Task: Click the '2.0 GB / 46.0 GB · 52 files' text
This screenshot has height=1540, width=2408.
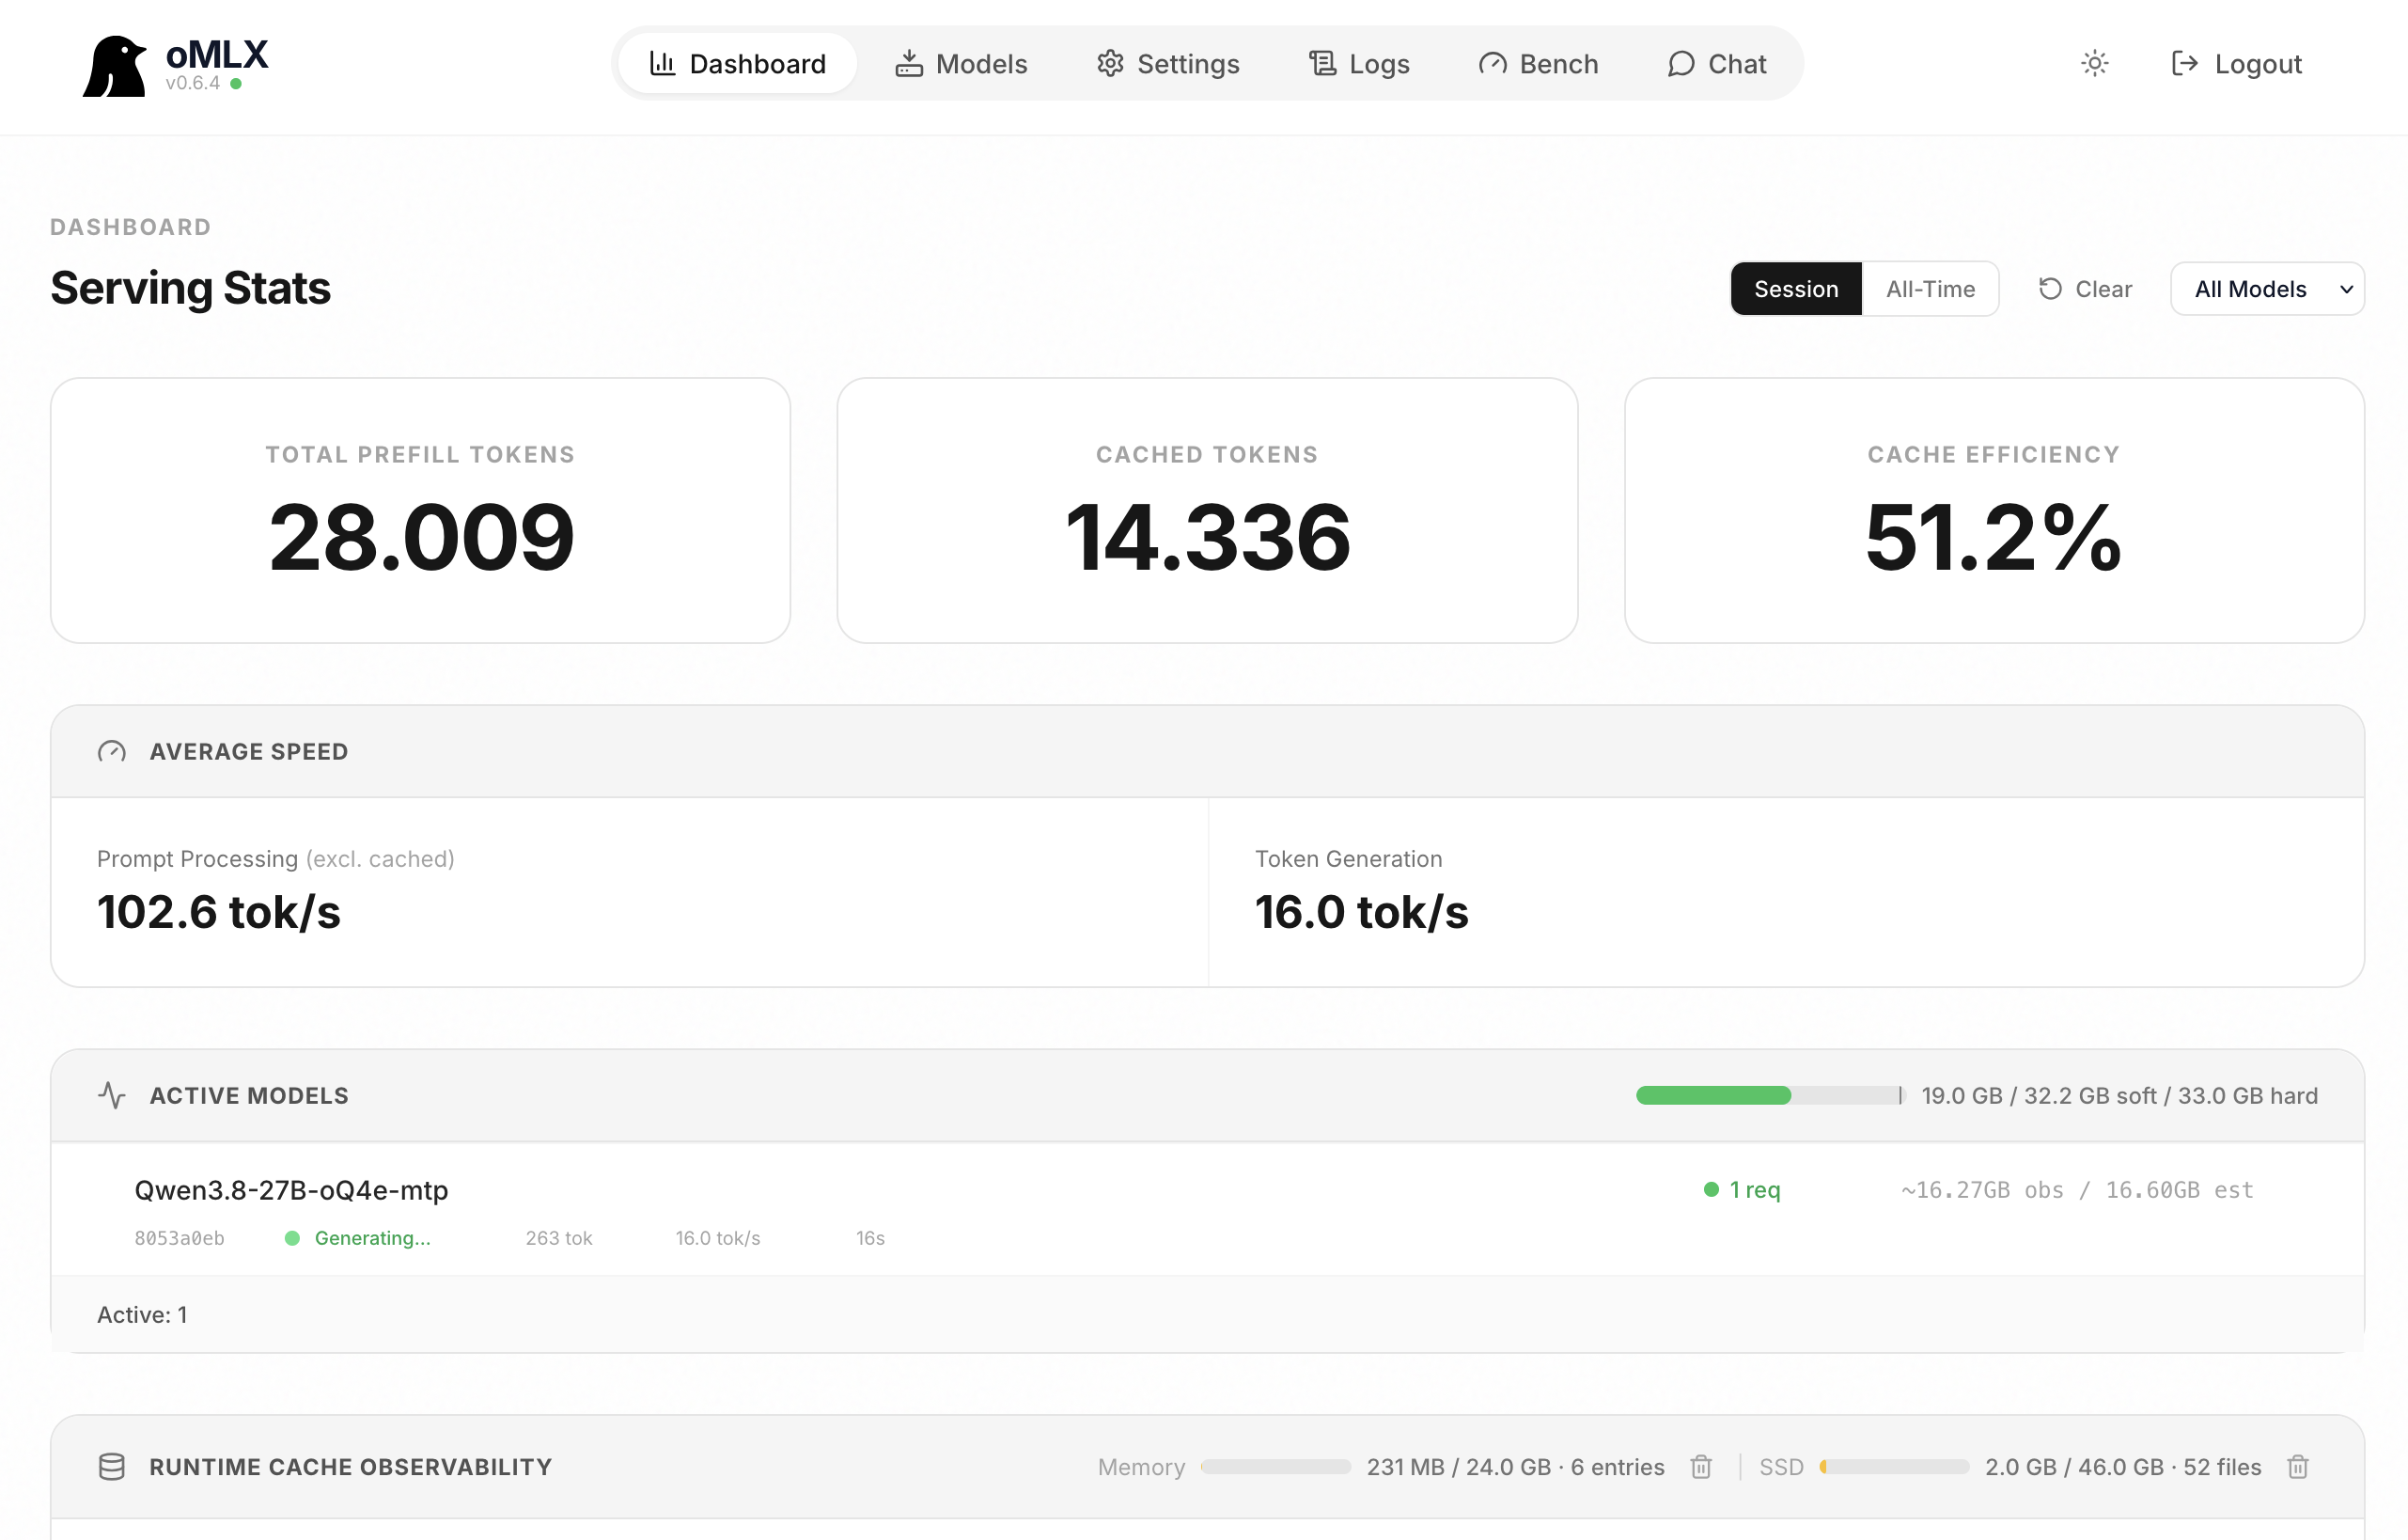Action: 2123,1467
